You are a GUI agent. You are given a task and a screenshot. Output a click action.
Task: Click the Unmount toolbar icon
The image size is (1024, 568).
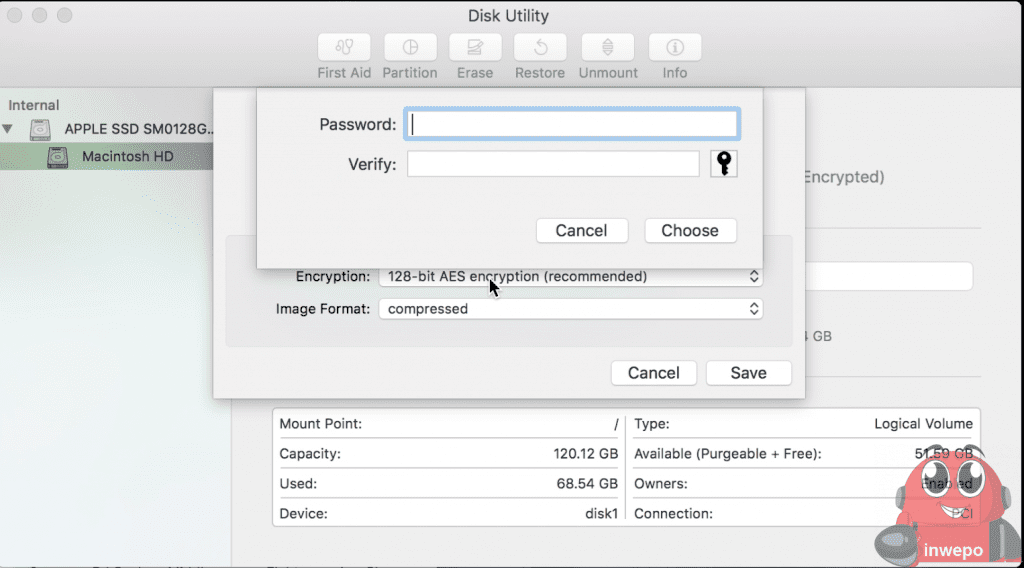click(x=609, y=47)
